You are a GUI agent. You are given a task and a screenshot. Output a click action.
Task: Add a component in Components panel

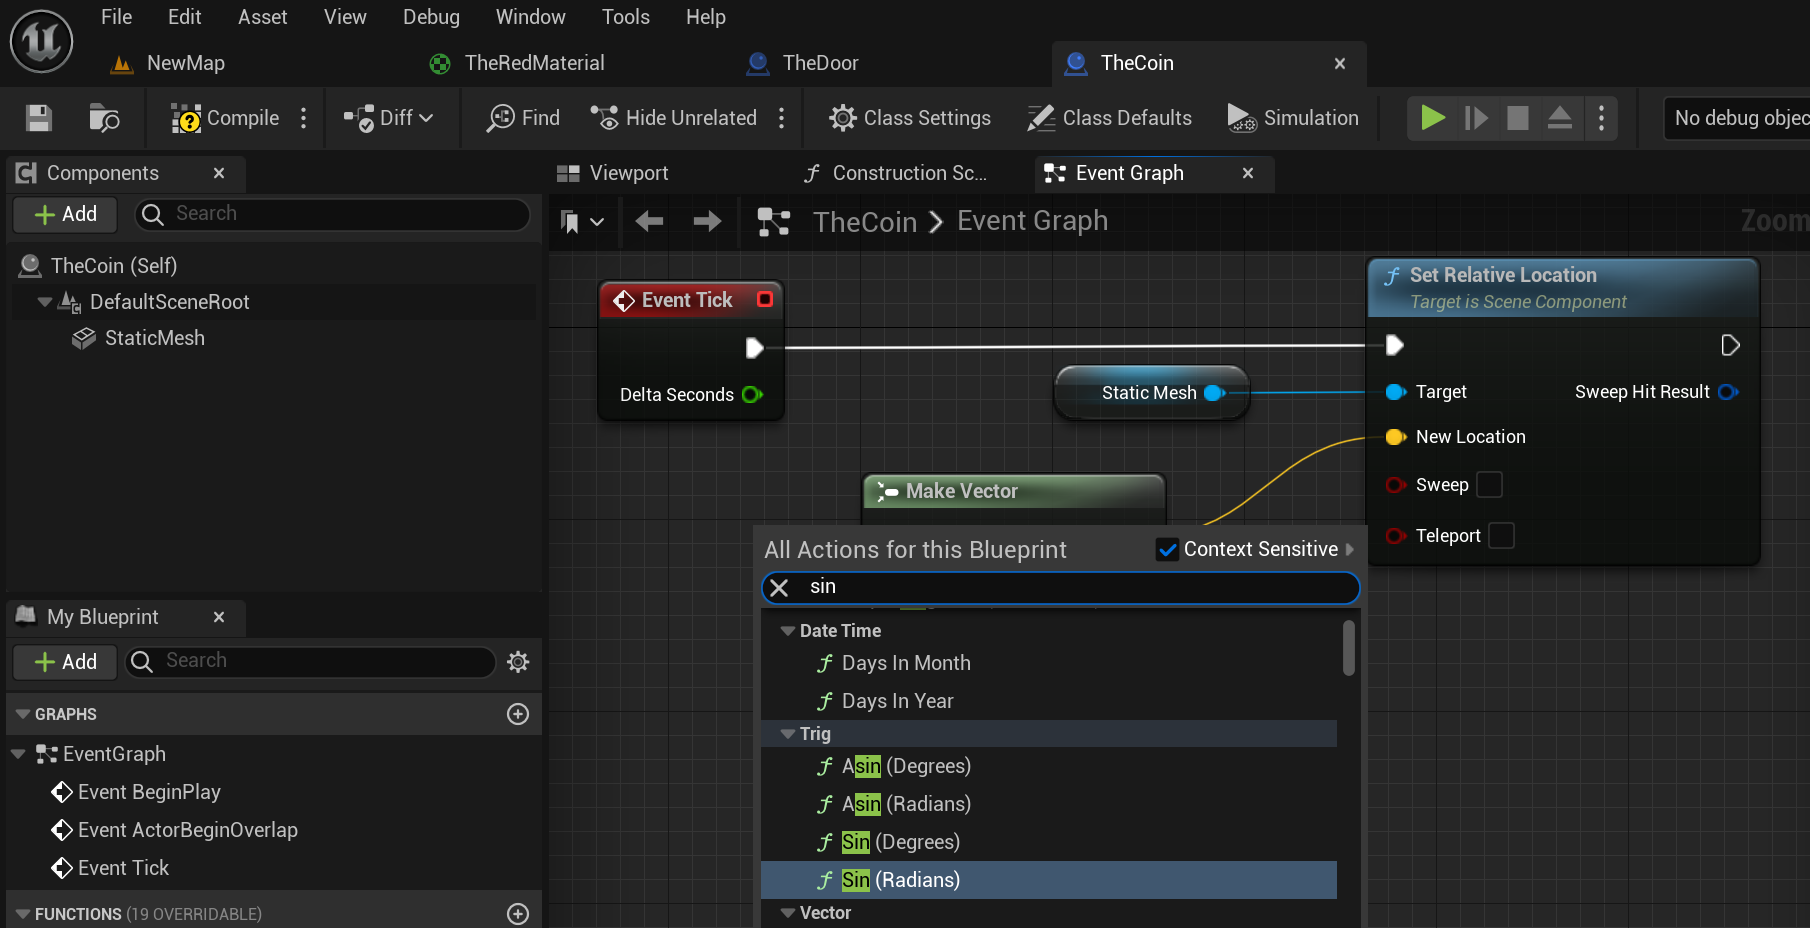(66, 214)
